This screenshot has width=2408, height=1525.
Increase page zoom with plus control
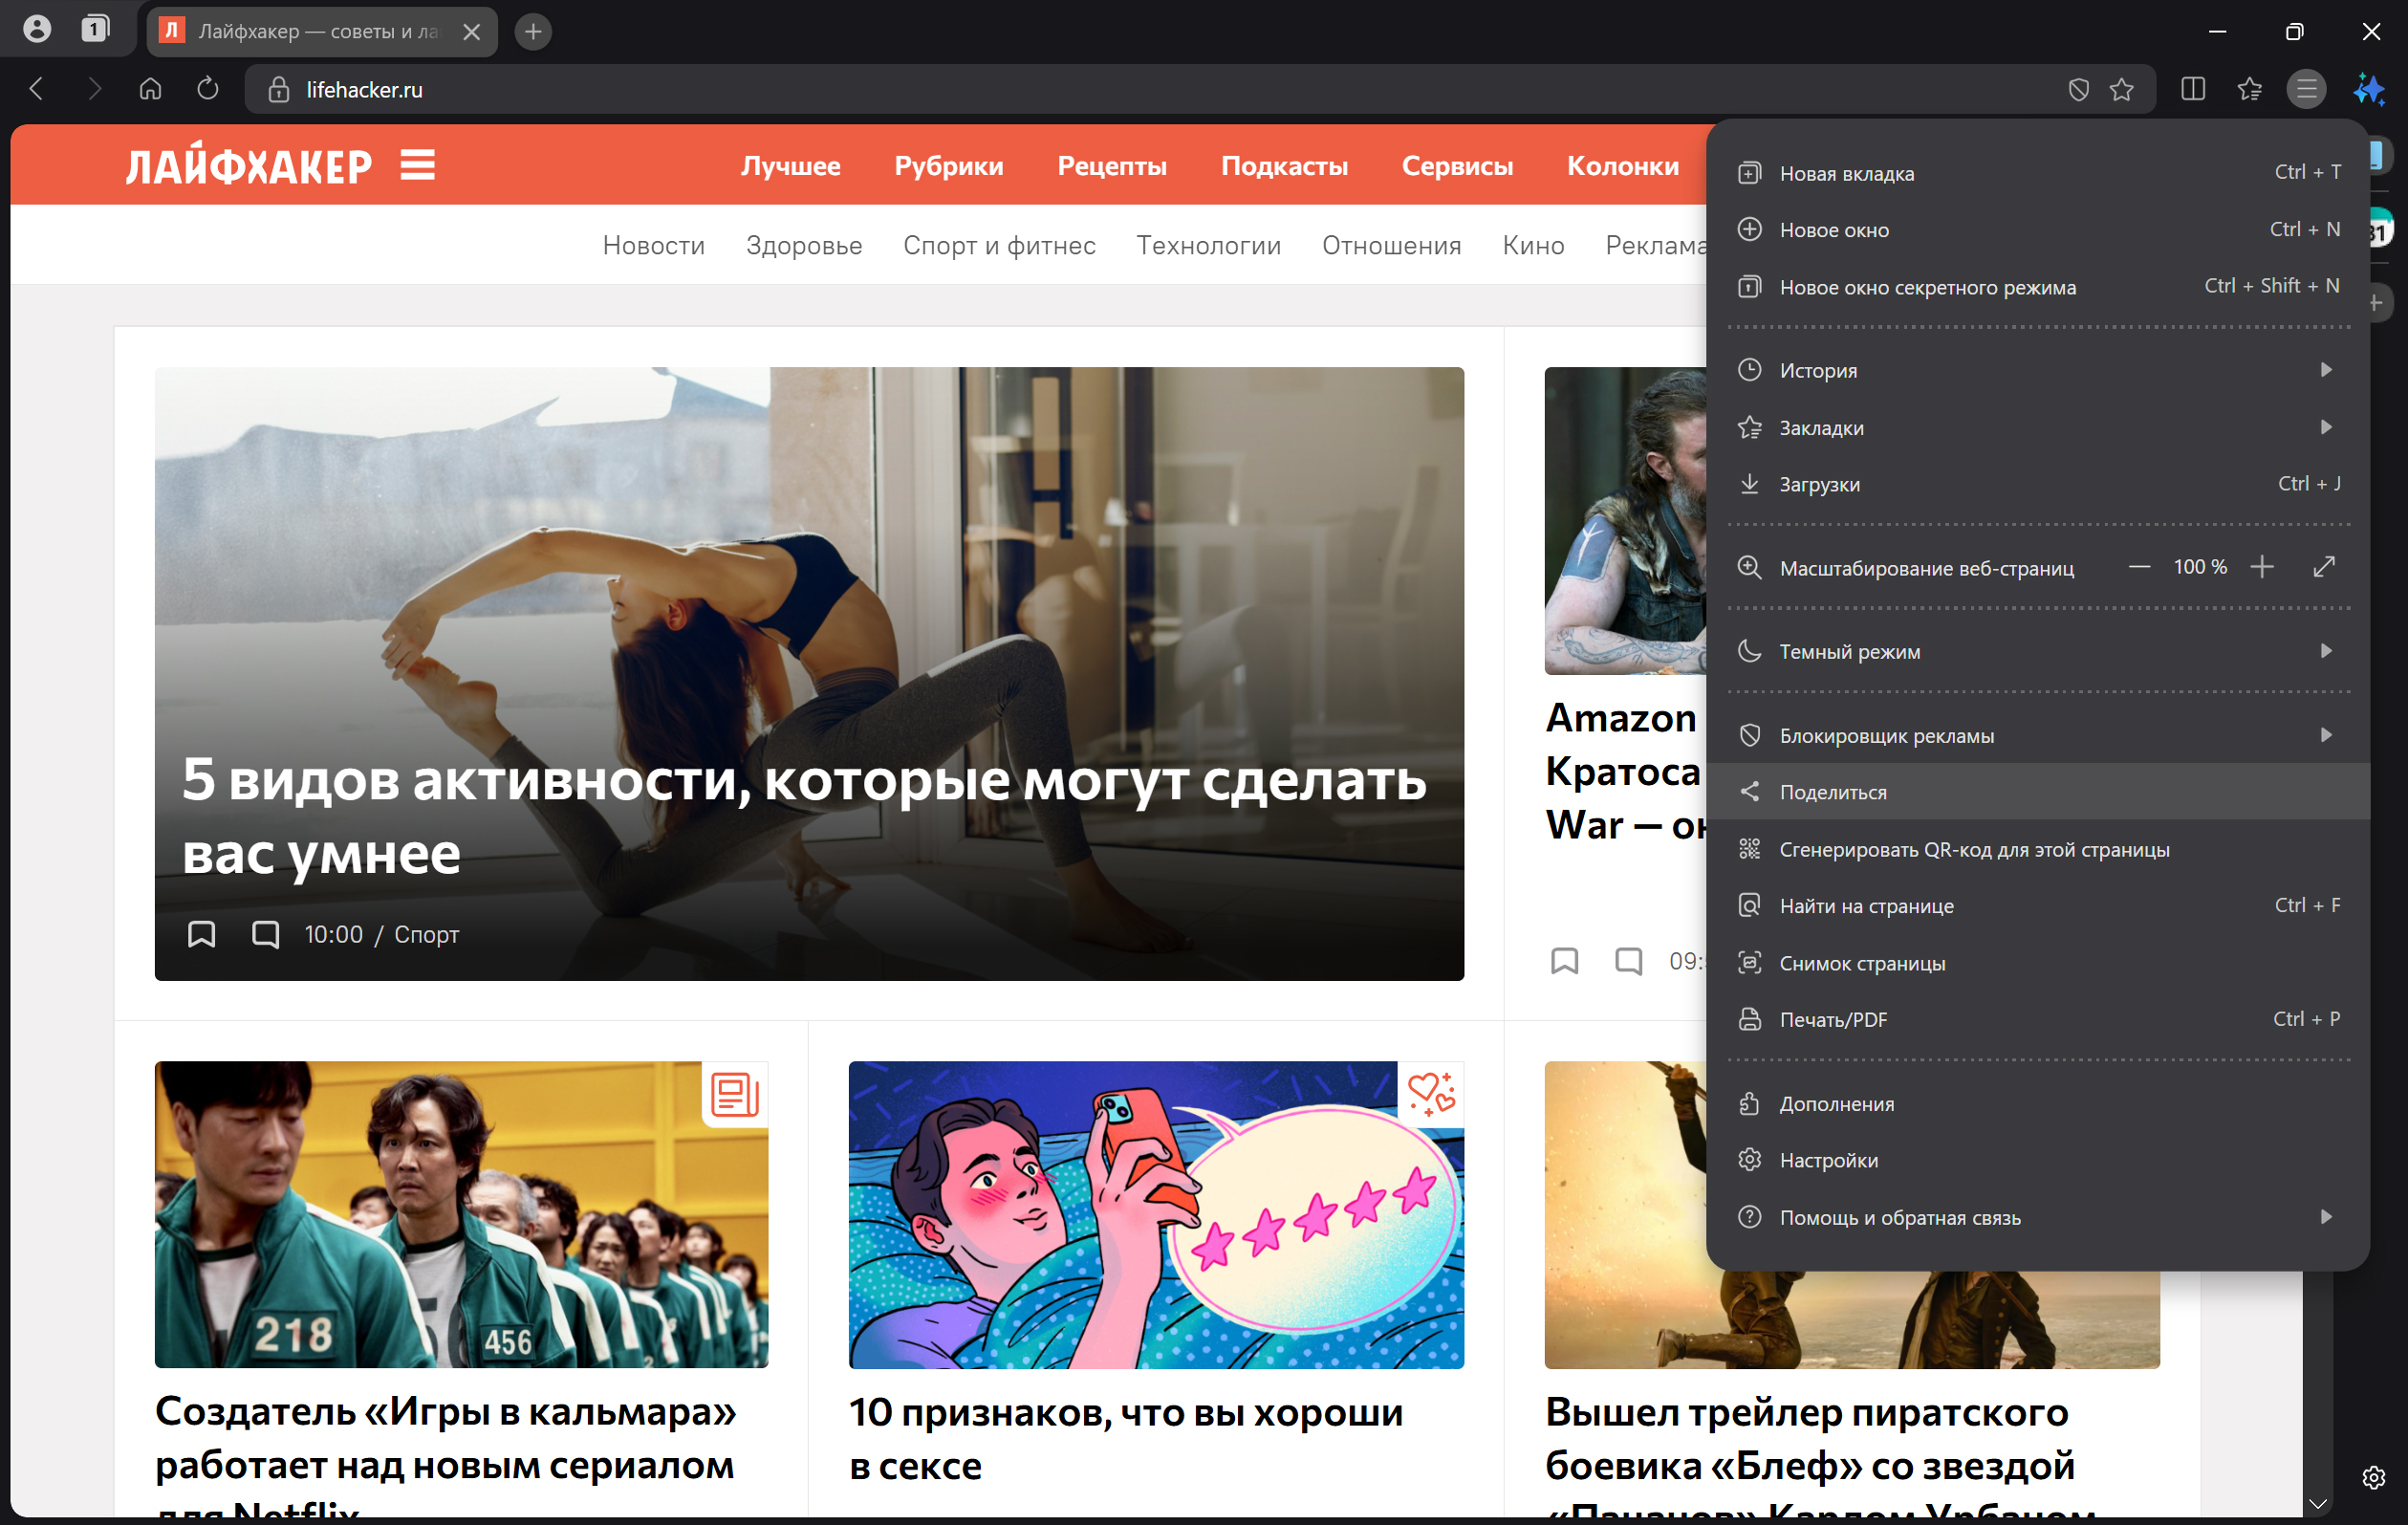point(2263,567)
